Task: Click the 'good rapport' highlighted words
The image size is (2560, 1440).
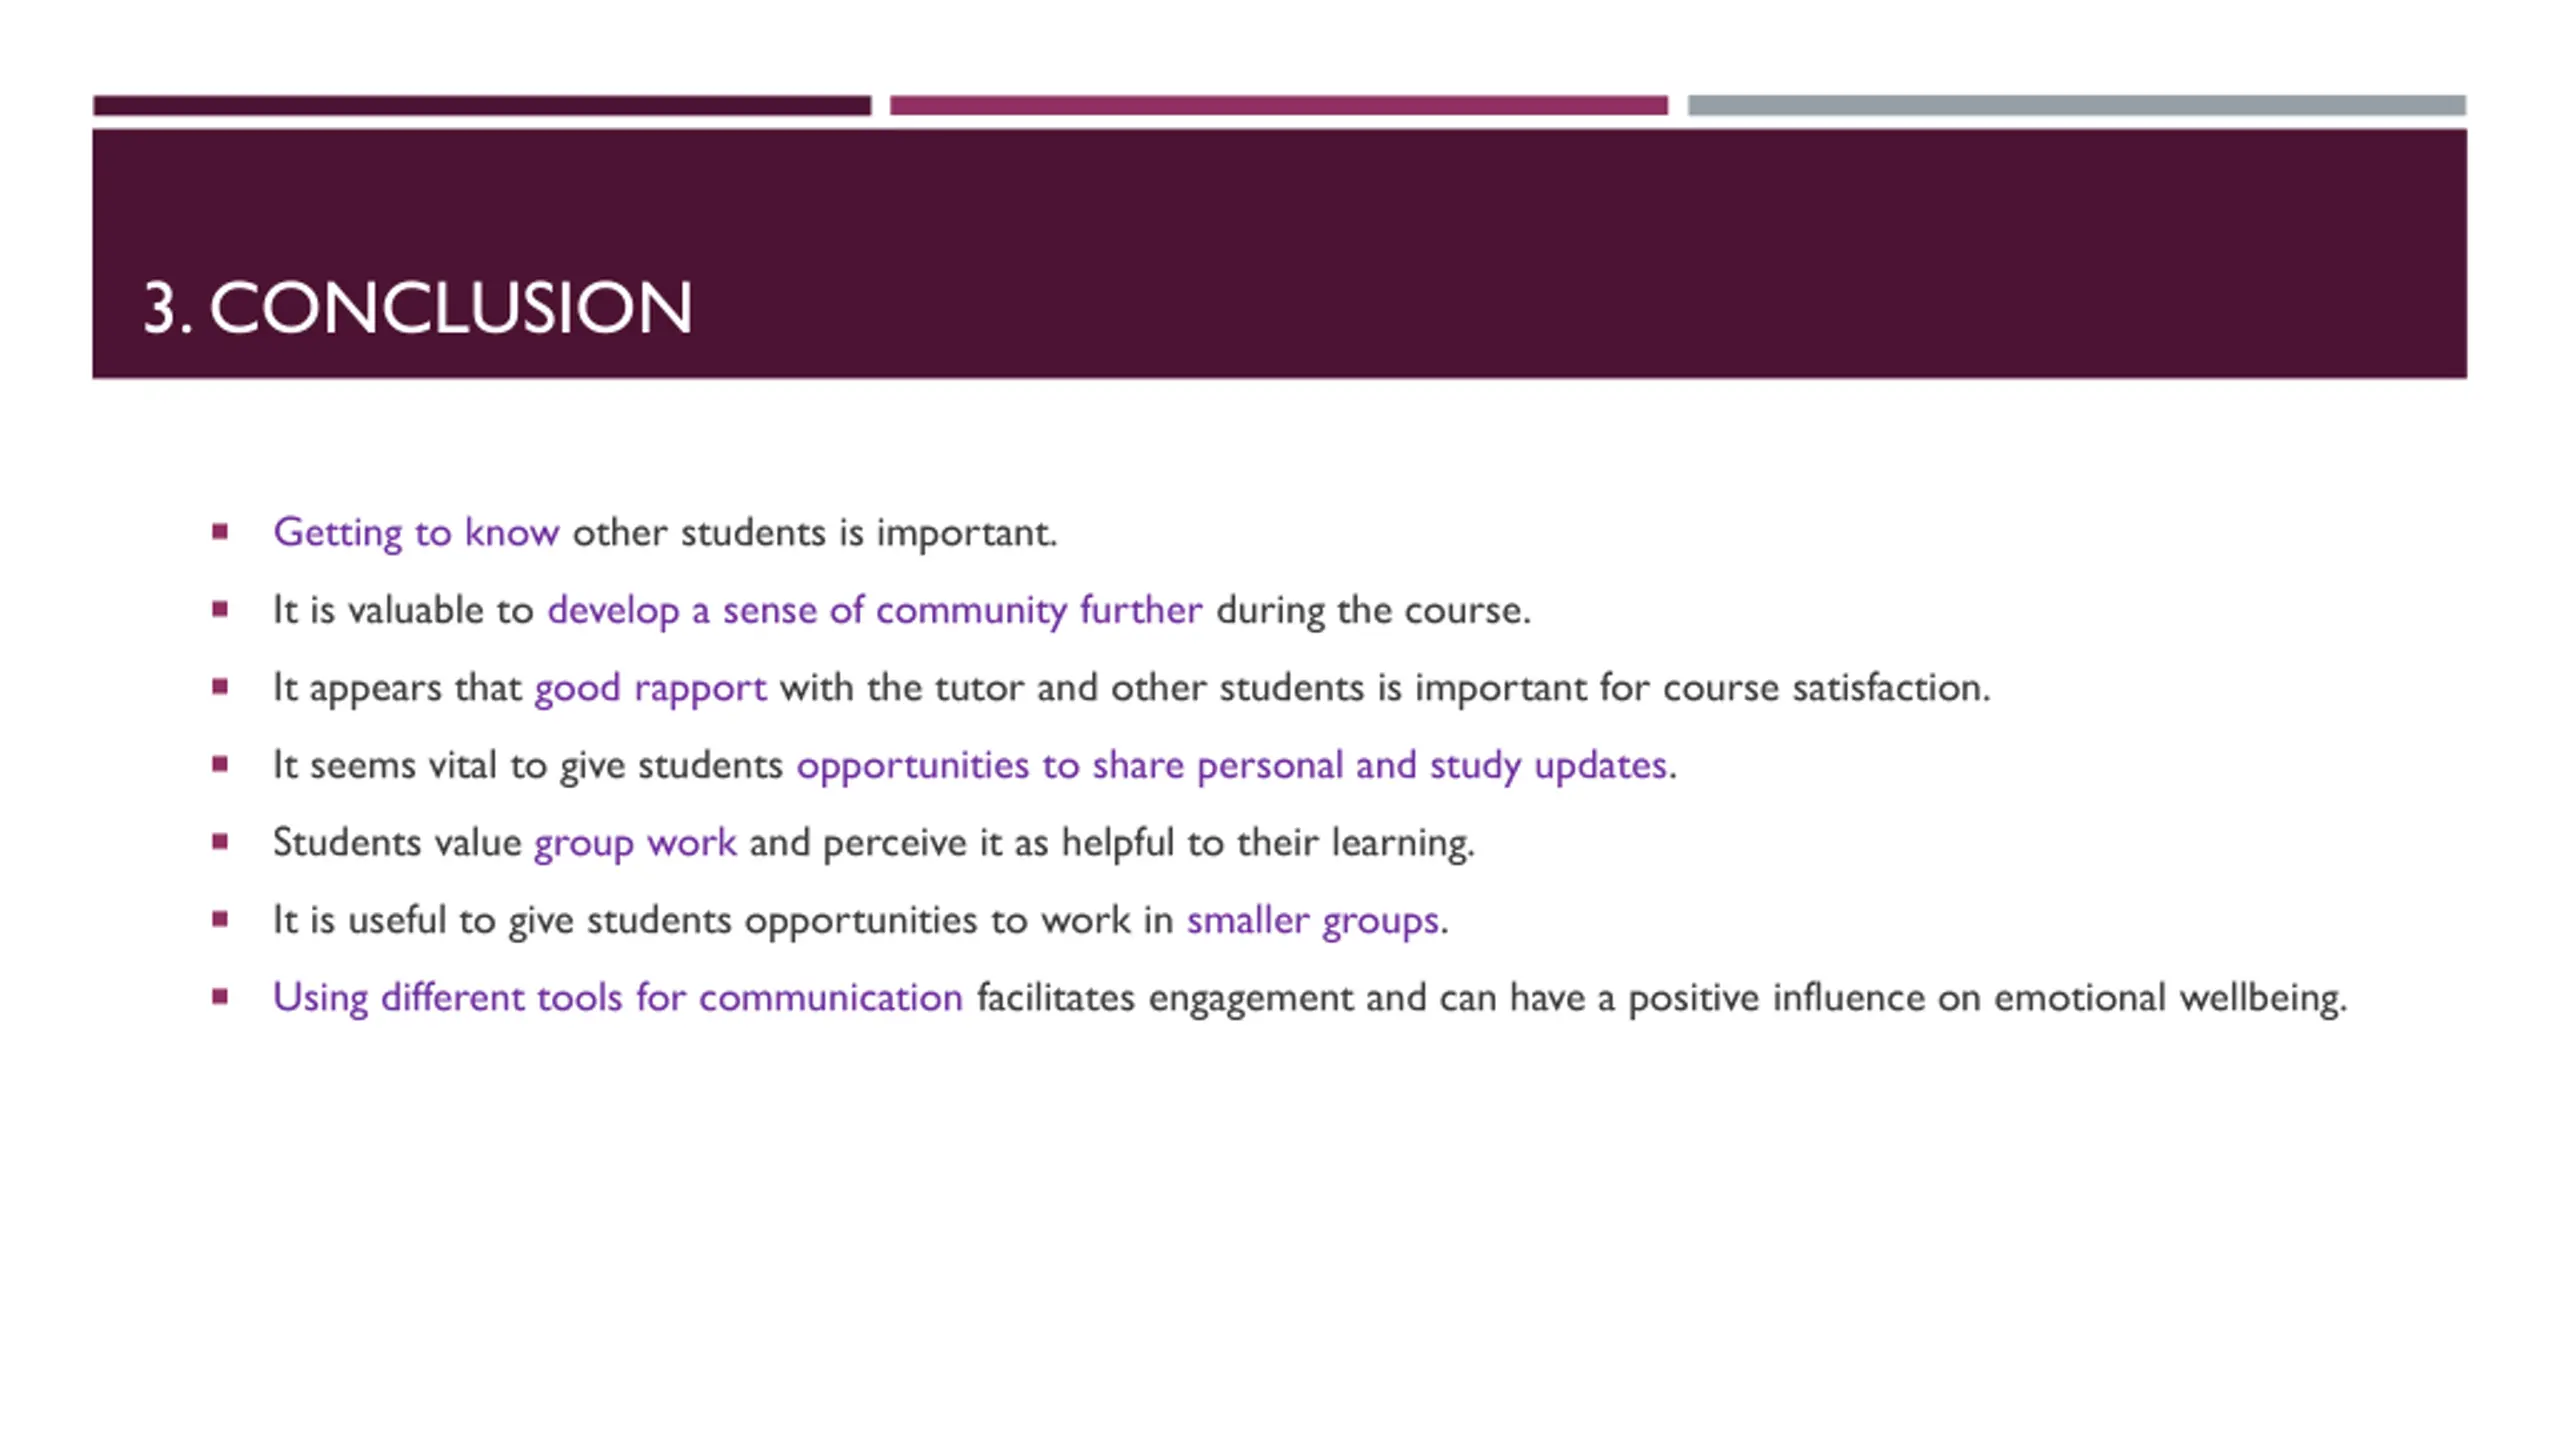Action: [x=650, y=688]
